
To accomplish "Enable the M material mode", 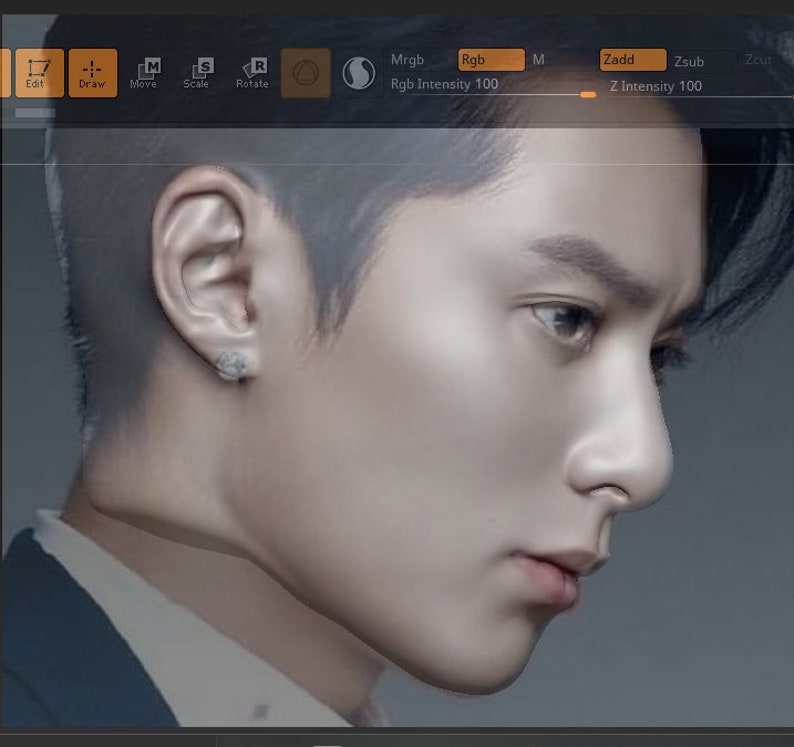I will point(539,60).
